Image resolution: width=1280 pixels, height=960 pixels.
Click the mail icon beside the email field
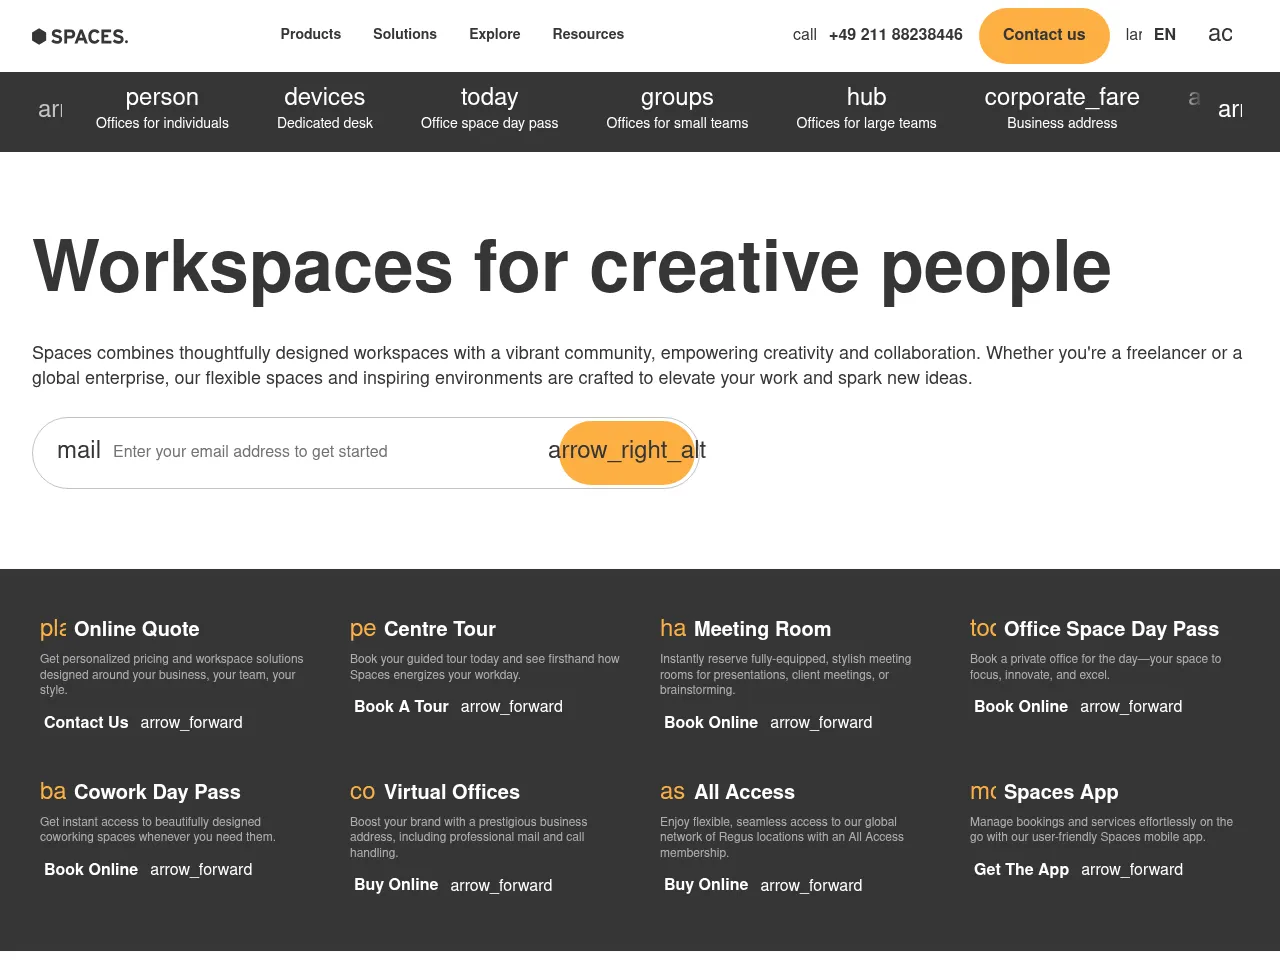pyautogui.click(x=79, y=450)
